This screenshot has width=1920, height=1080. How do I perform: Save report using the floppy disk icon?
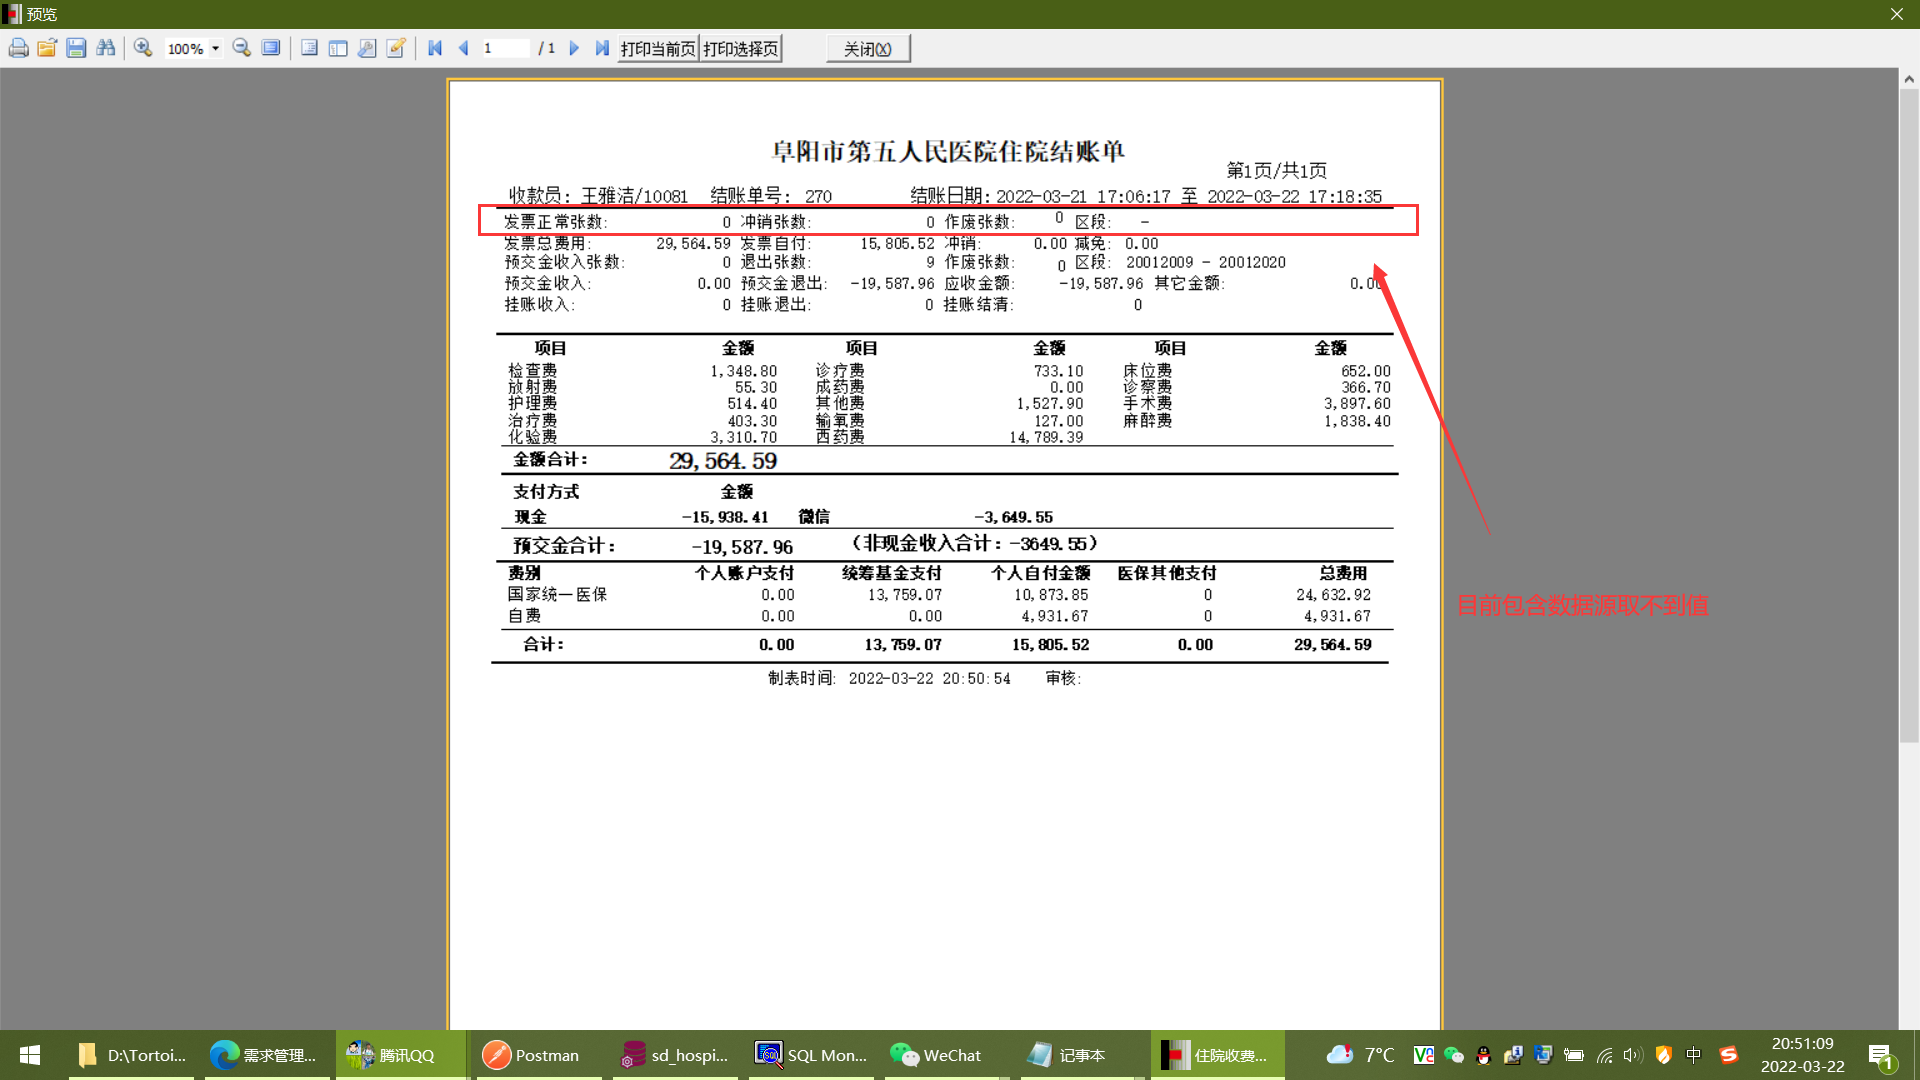(76, 48)
